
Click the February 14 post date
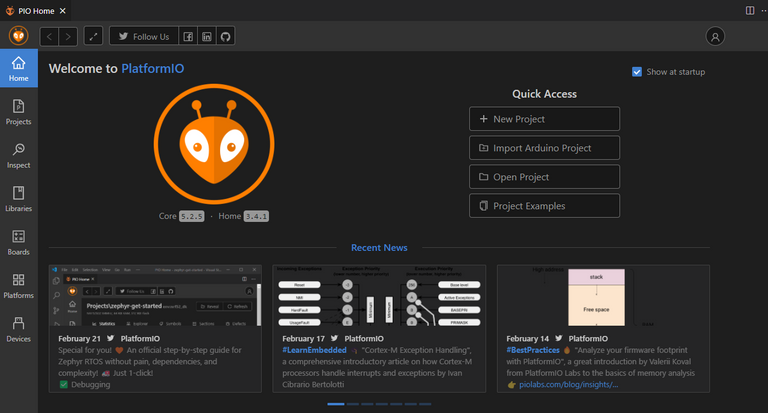coord(528,339)
